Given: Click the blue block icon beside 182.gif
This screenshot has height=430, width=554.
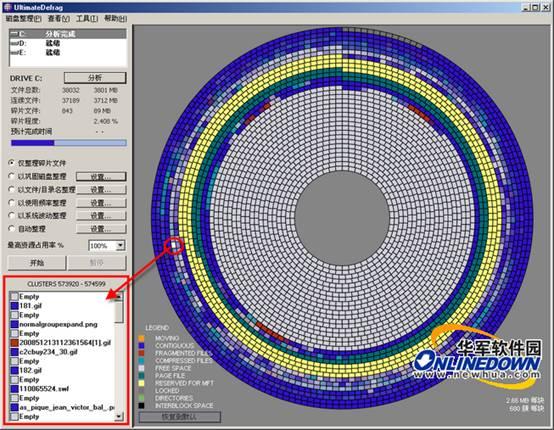Looking at the screenshot, I should (14, 370).
